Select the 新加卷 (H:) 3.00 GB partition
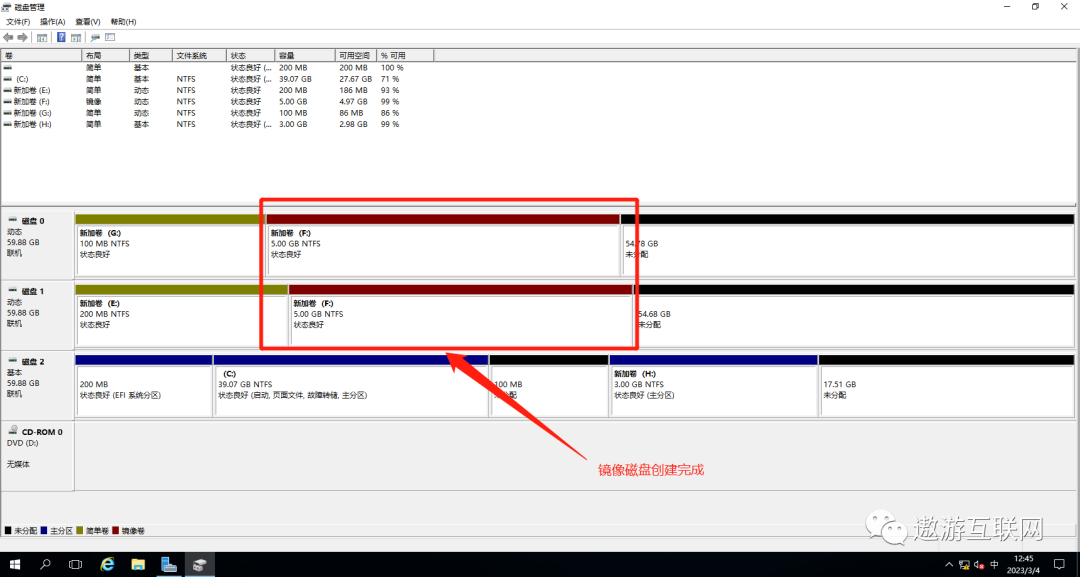 714,386
